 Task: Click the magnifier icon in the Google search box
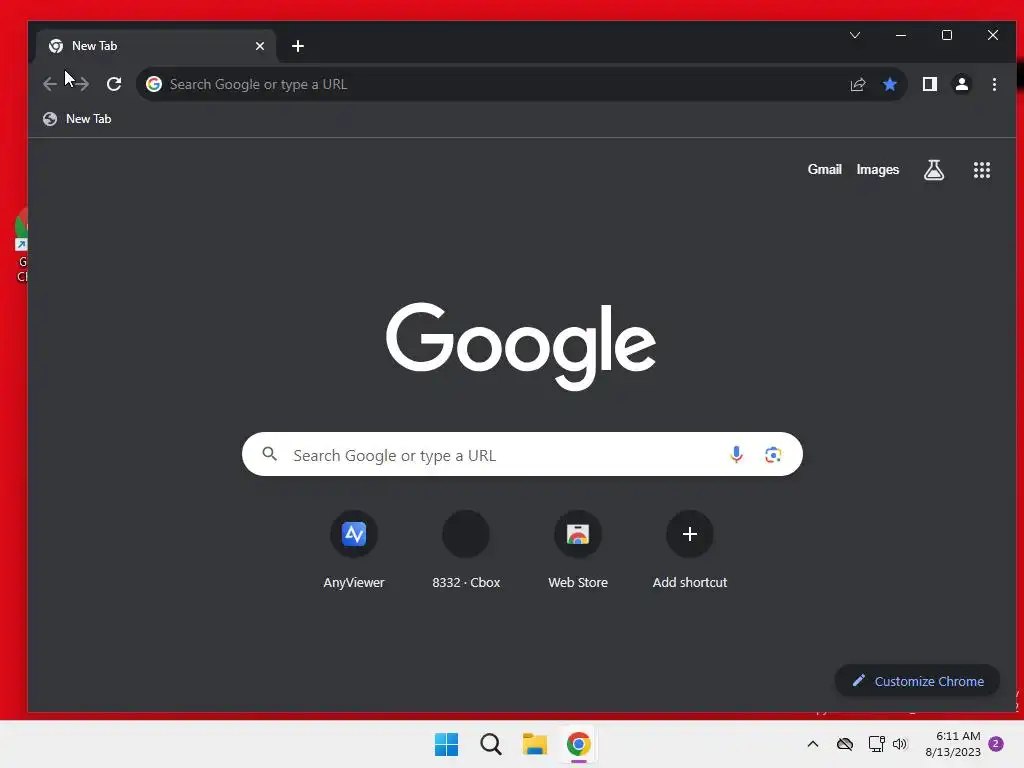point(270,454)
